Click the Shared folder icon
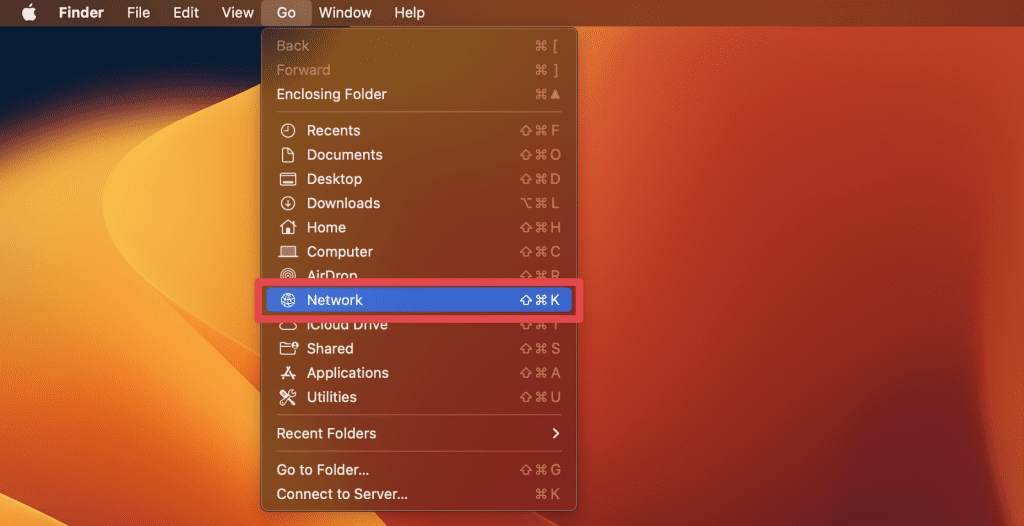Viewport: 1024px width, 526px height. 289,348
